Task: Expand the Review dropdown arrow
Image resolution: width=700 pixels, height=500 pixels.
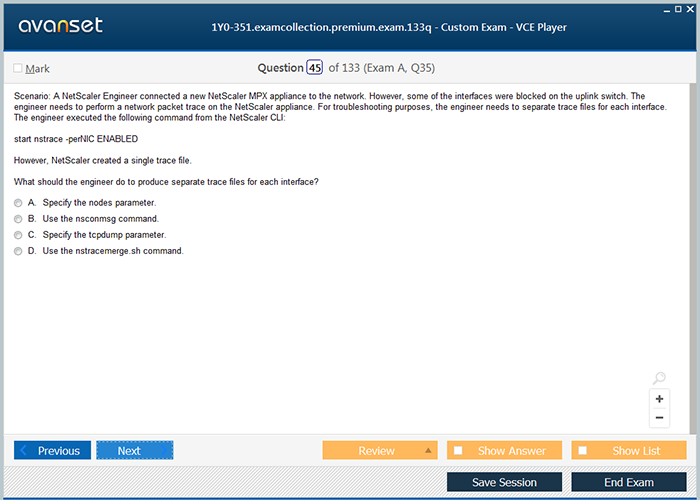Action: (x=429, y=451)
